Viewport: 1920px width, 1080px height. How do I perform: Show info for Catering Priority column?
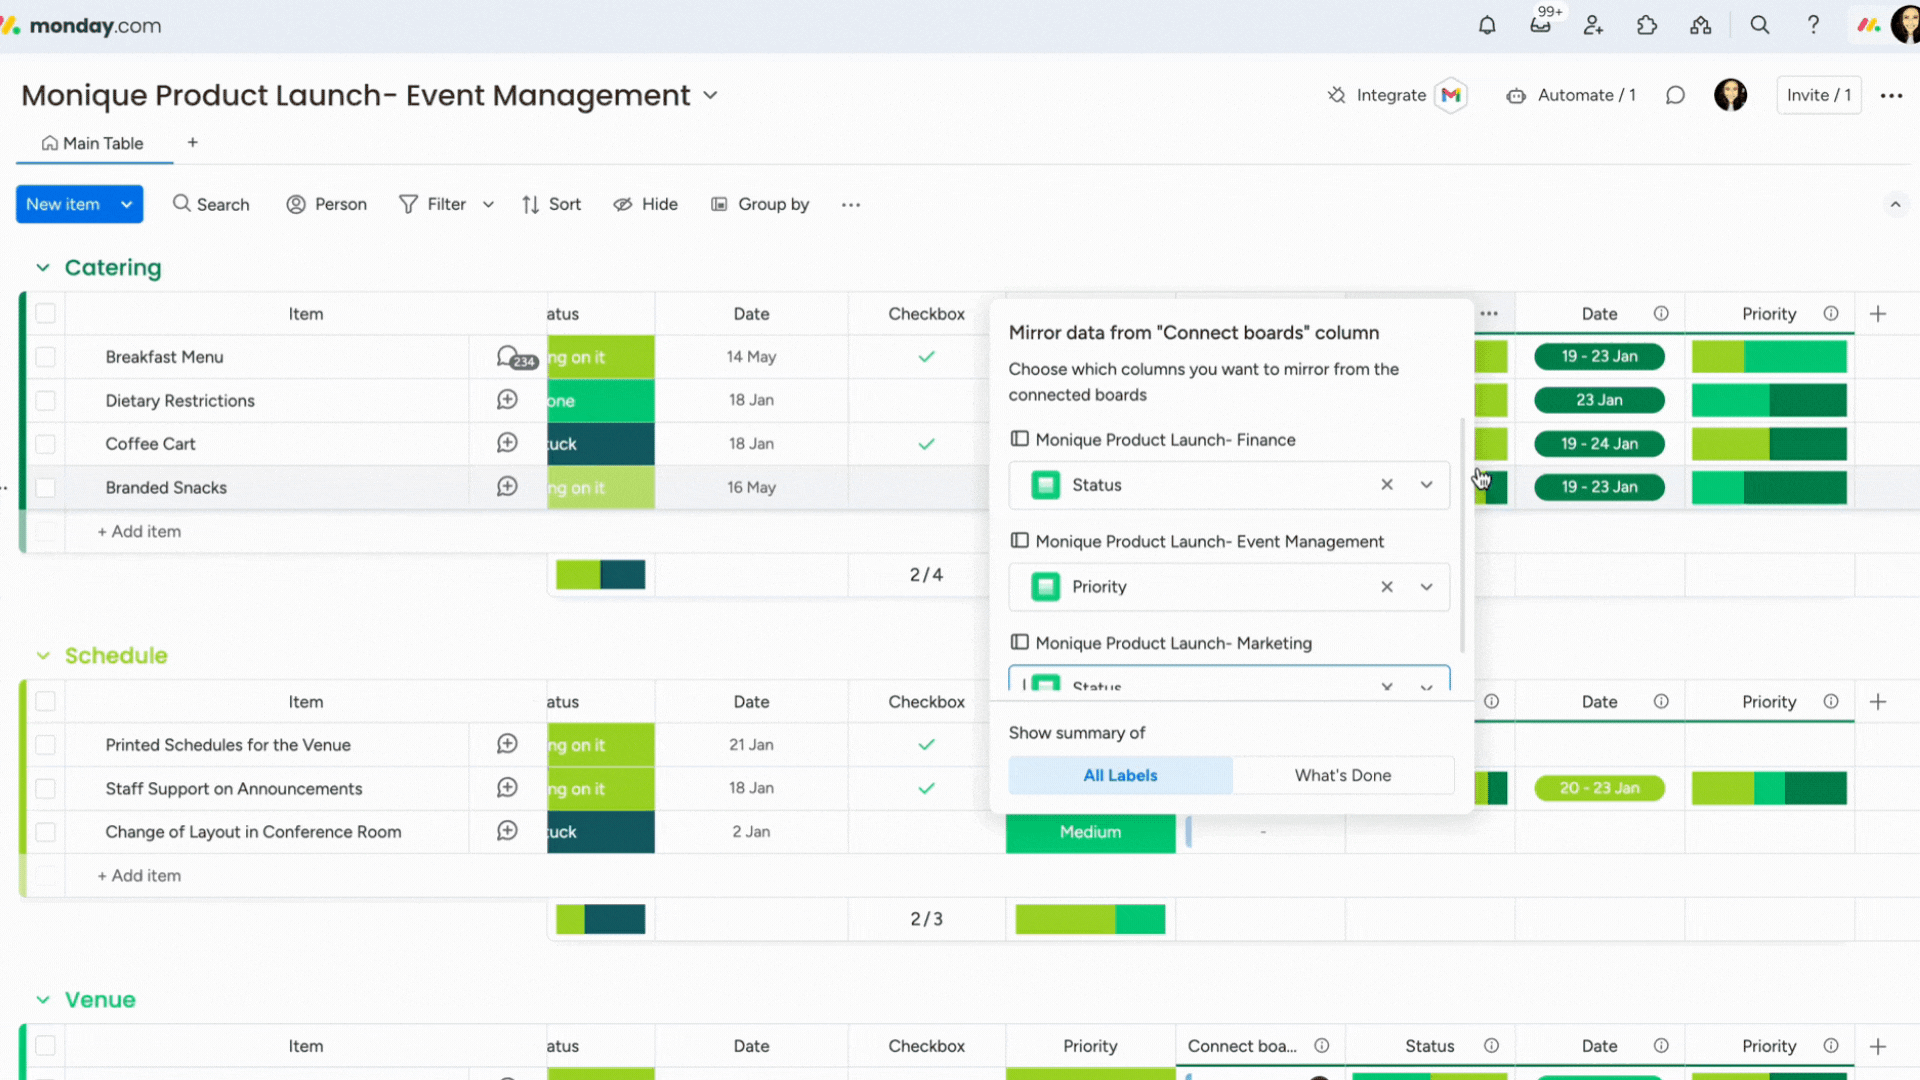pos(1831,314)
